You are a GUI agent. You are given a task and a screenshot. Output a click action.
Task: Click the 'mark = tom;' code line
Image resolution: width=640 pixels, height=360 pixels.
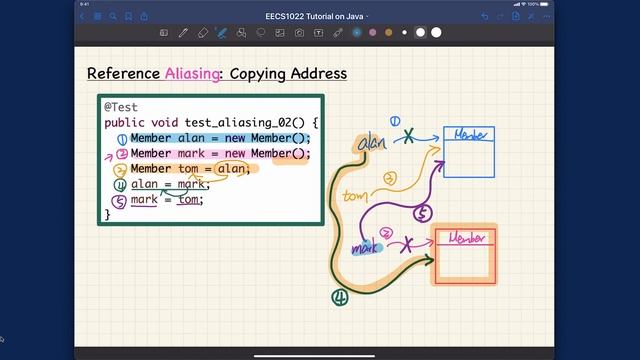click(167, 200)
